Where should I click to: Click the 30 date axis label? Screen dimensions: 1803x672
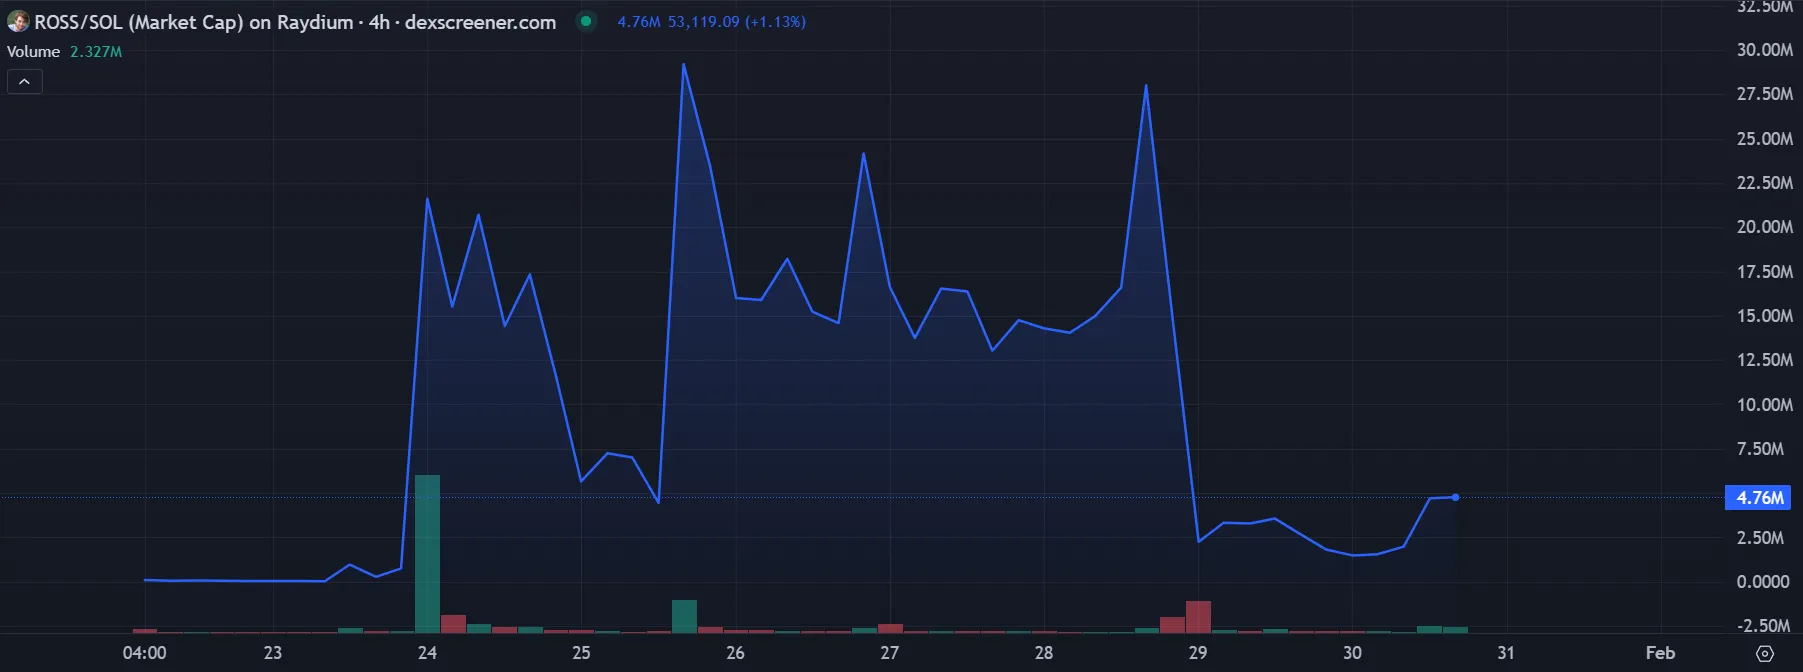[x=1352, y=653]
